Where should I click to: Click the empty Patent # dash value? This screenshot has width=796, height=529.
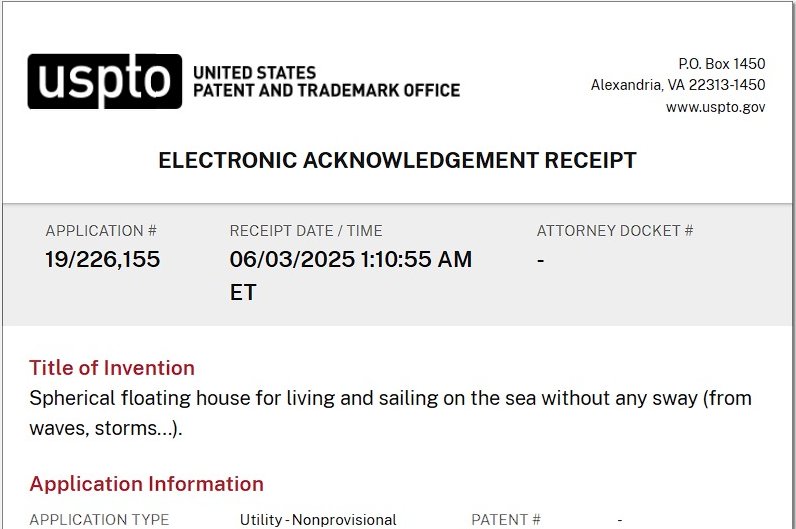(x=620, y=520)
